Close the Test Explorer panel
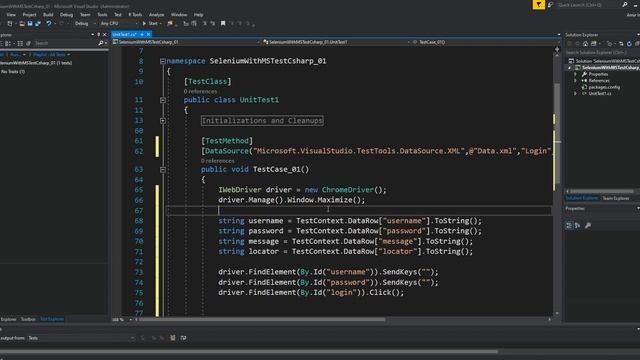The width and height of the screenshot is (640, 360). click(x=105, y=35)
